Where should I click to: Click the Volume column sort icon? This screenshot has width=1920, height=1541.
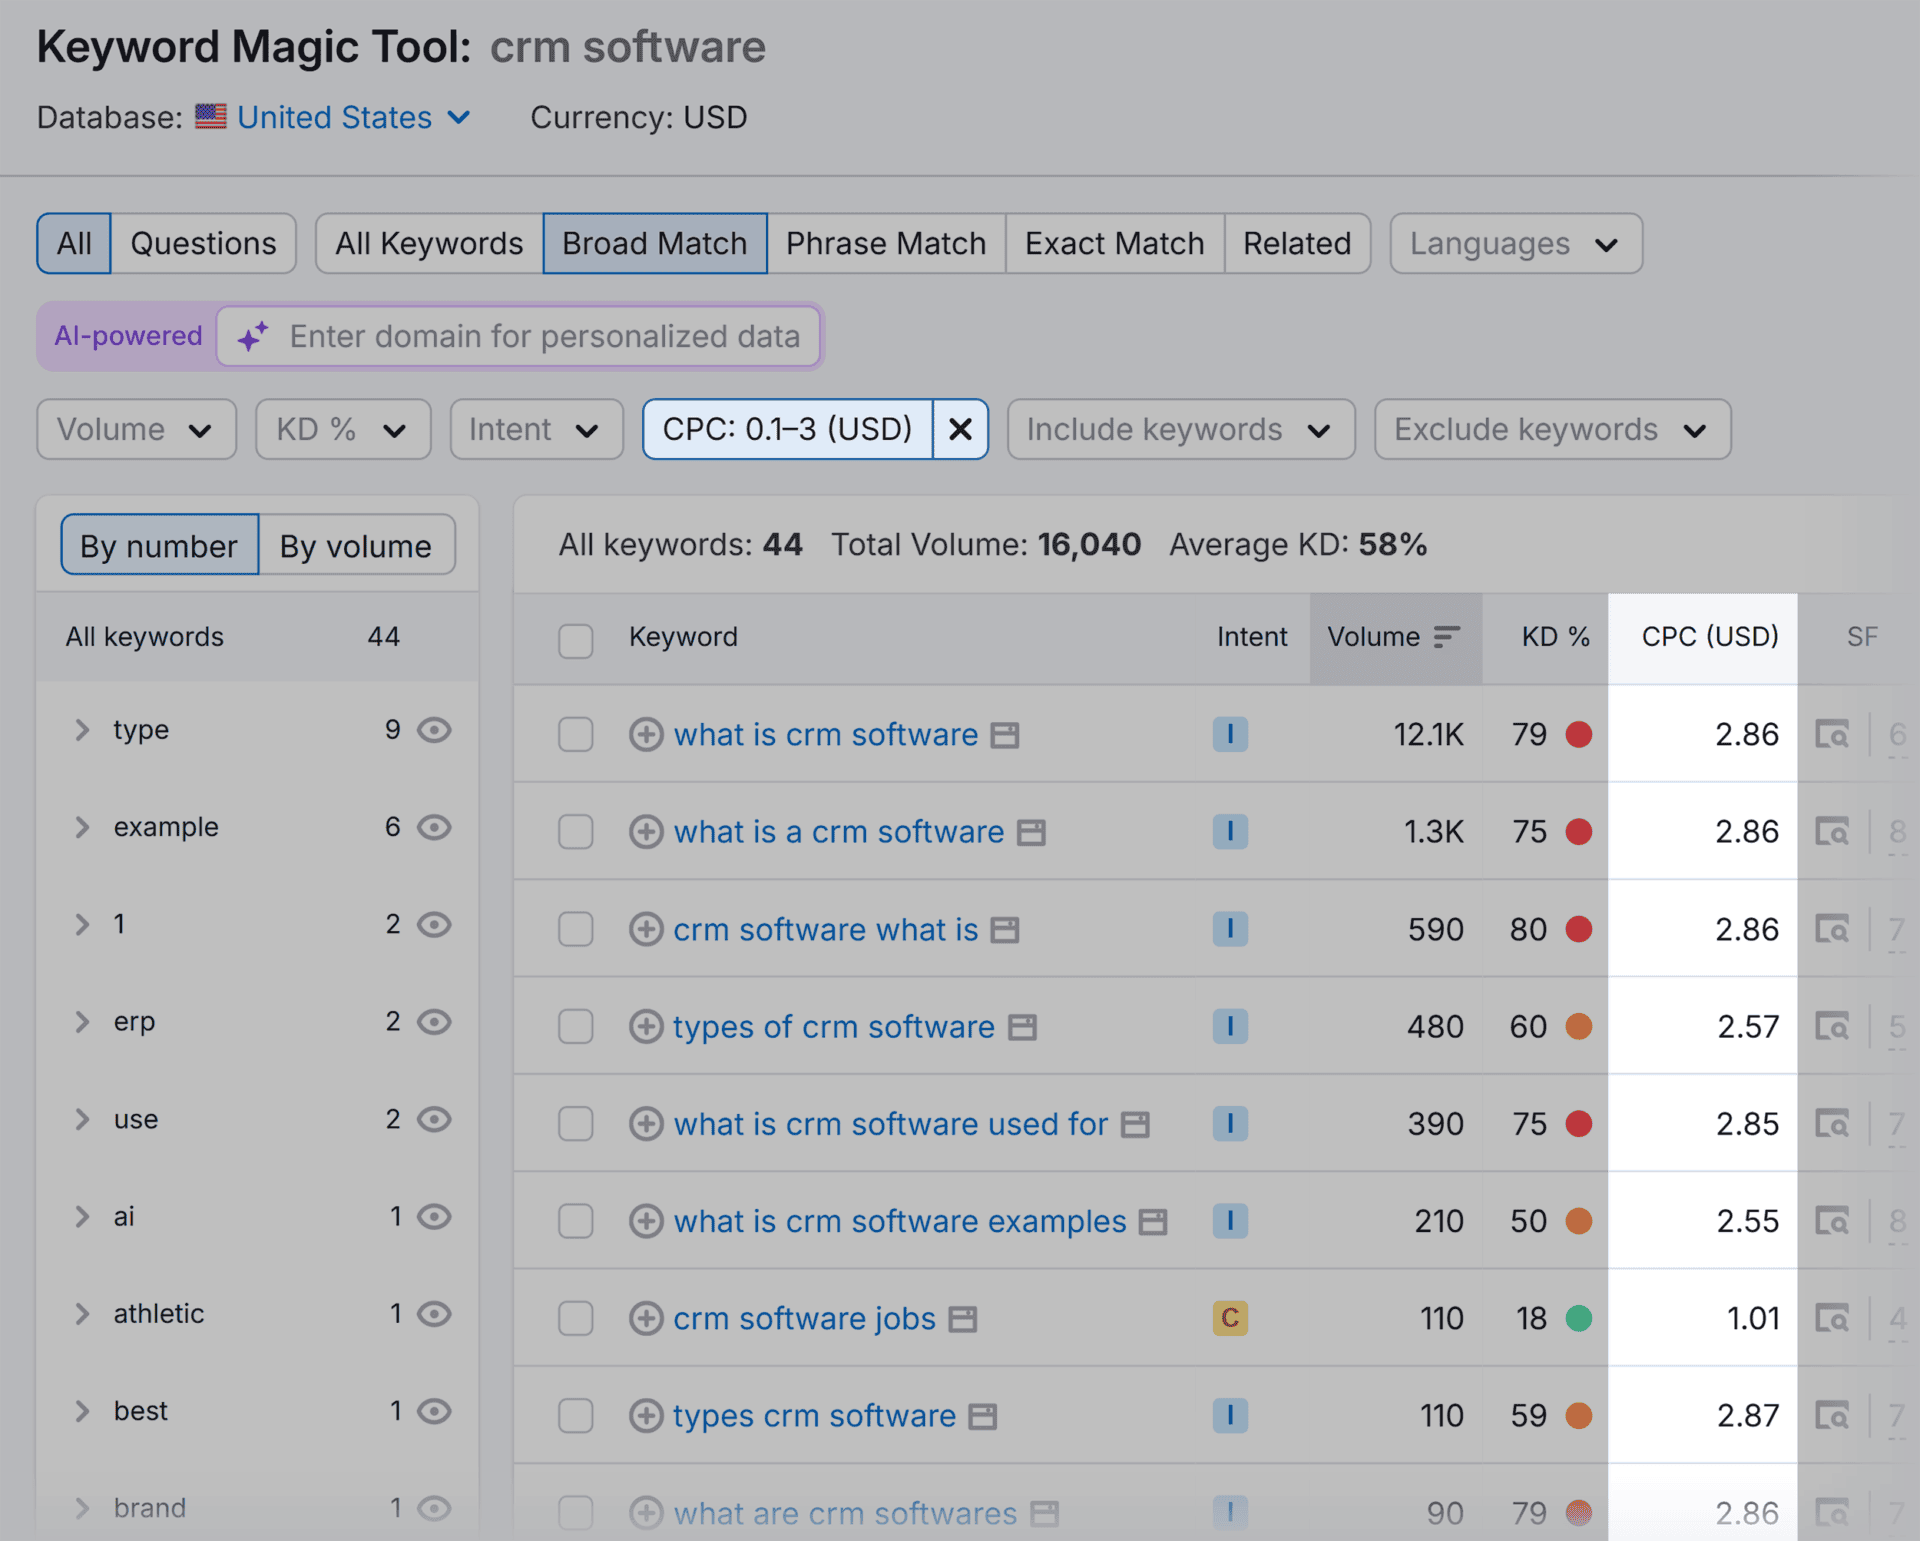[1446, 637]
